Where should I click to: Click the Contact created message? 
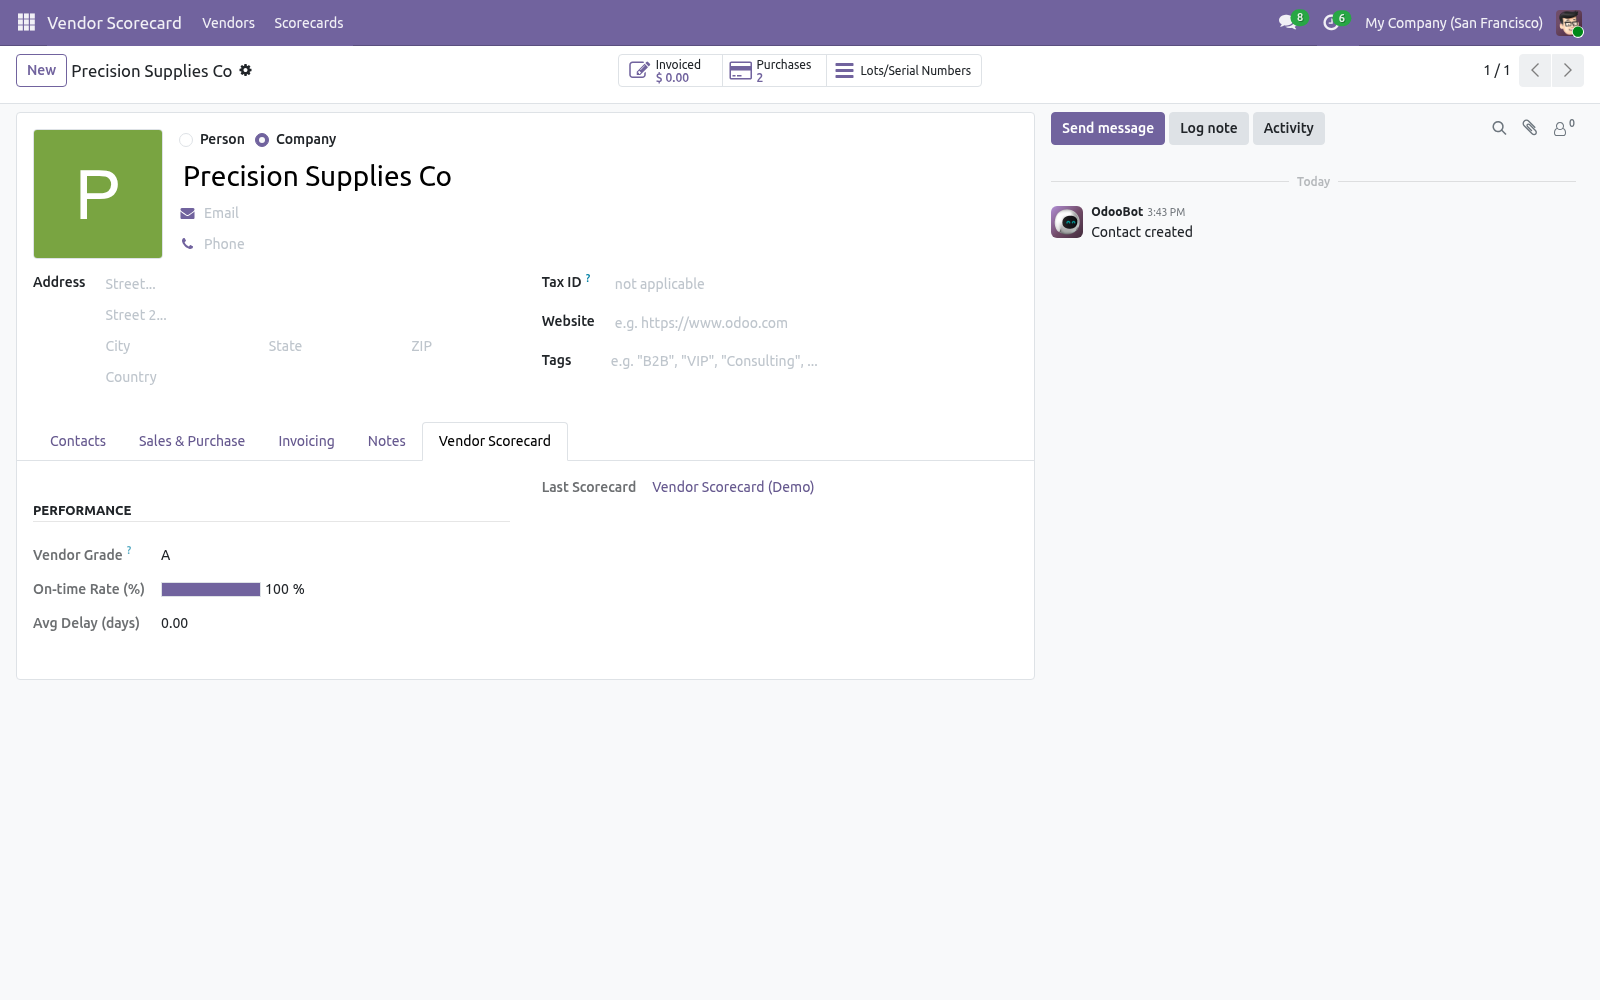point(1142,232)
